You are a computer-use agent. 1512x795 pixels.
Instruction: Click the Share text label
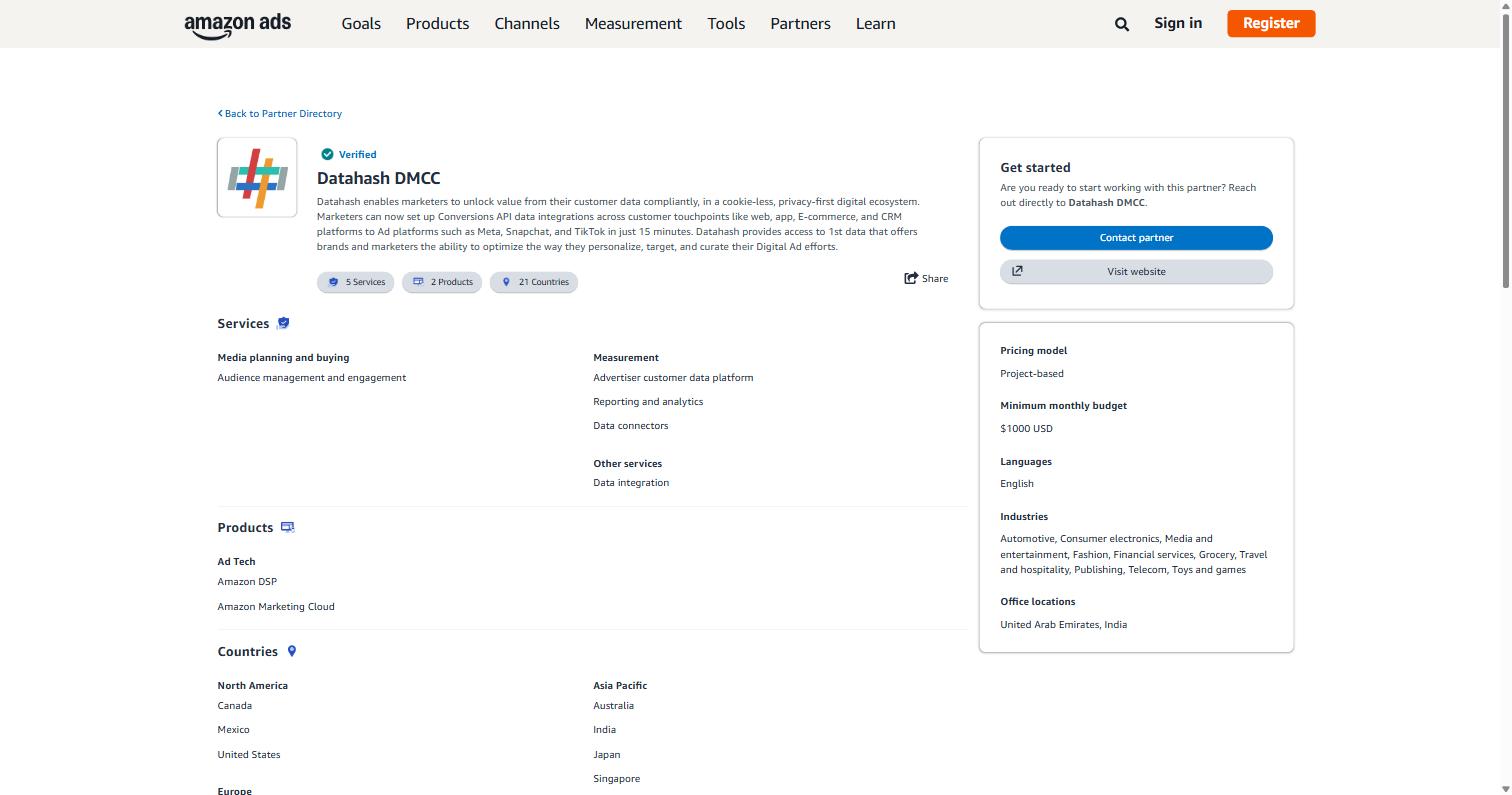[x=935, y=278]
